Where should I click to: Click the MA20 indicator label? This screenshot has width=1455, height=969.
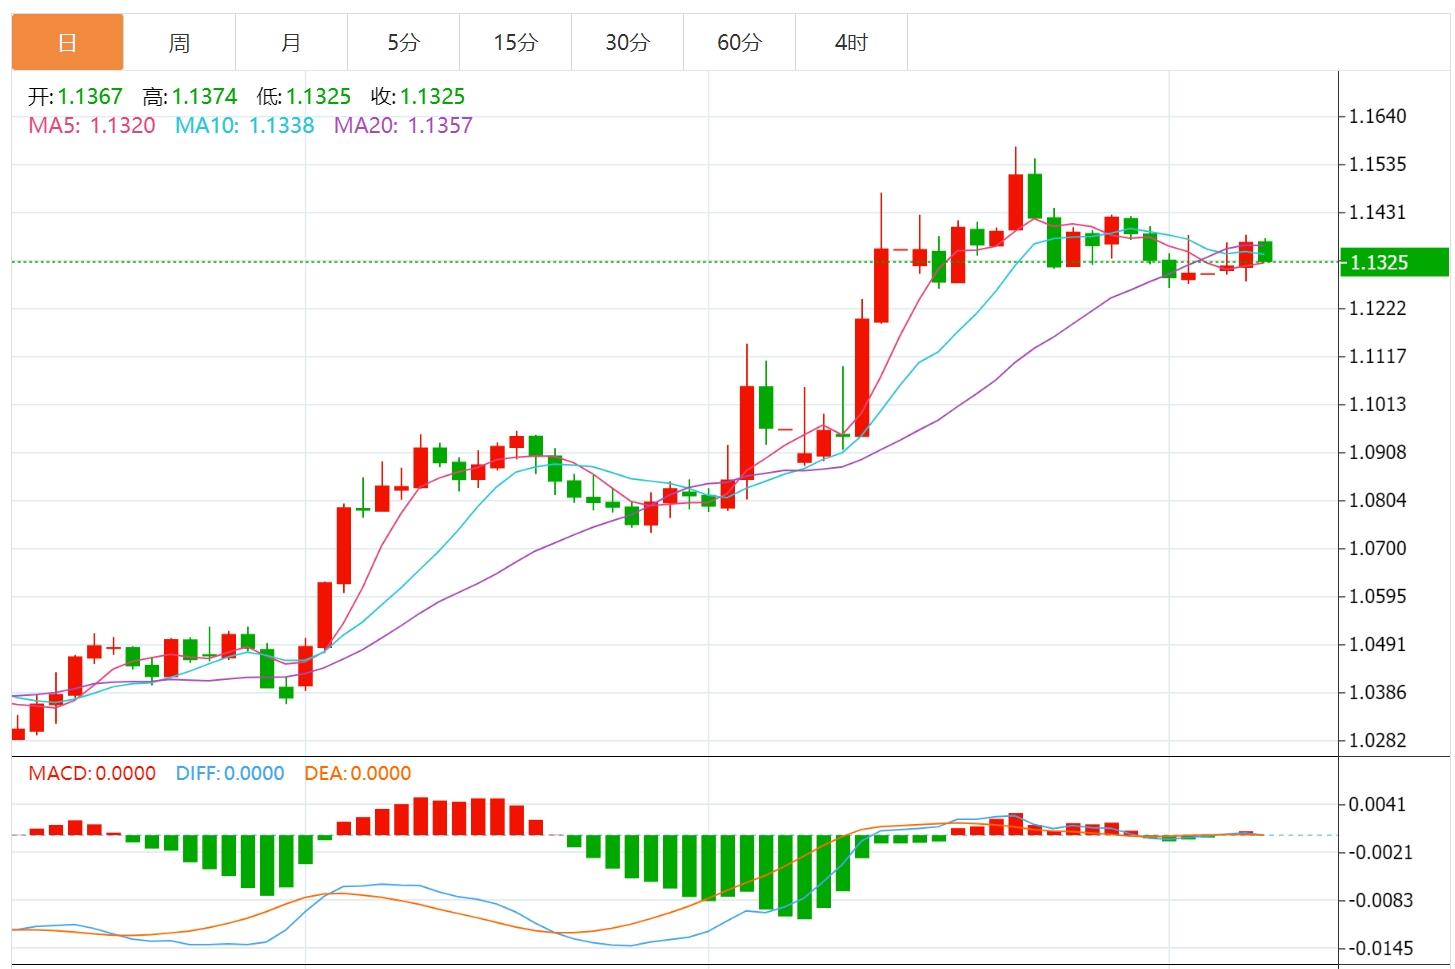click(403, 126)
